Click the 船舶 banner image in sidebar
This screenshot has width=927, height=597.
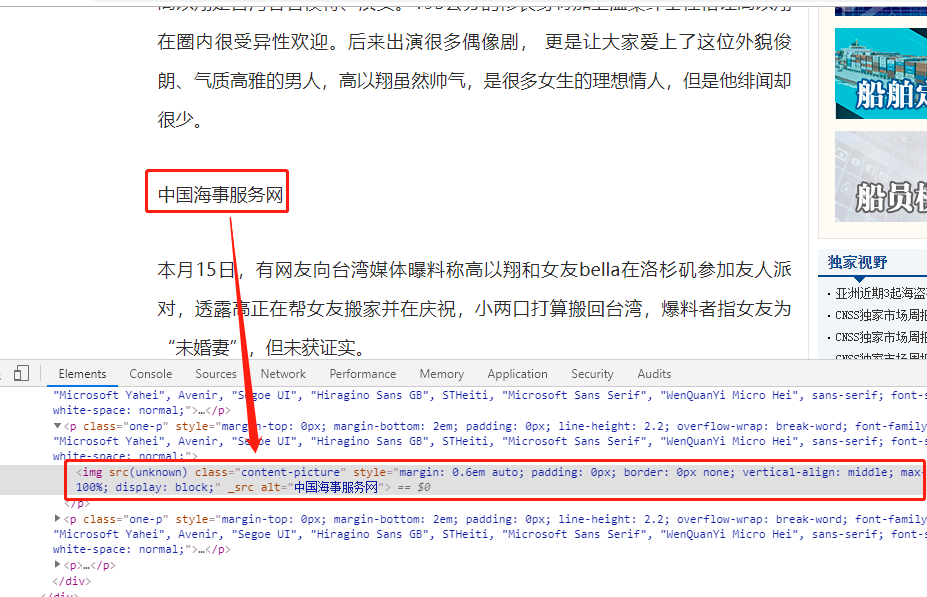881,73
